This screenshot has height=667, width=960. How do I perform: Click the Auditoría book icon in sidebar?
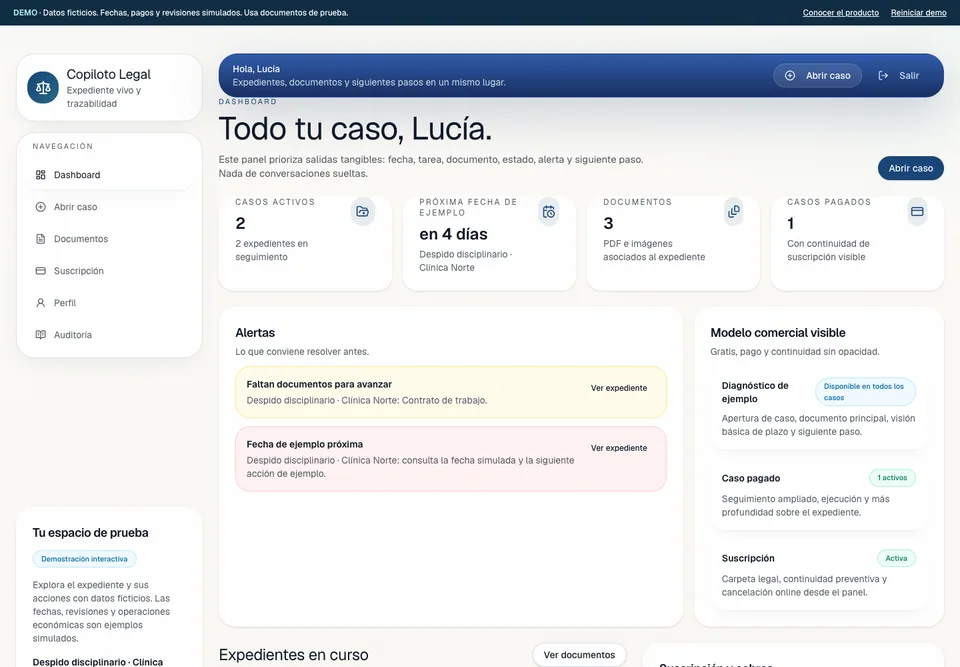point(40,334)
